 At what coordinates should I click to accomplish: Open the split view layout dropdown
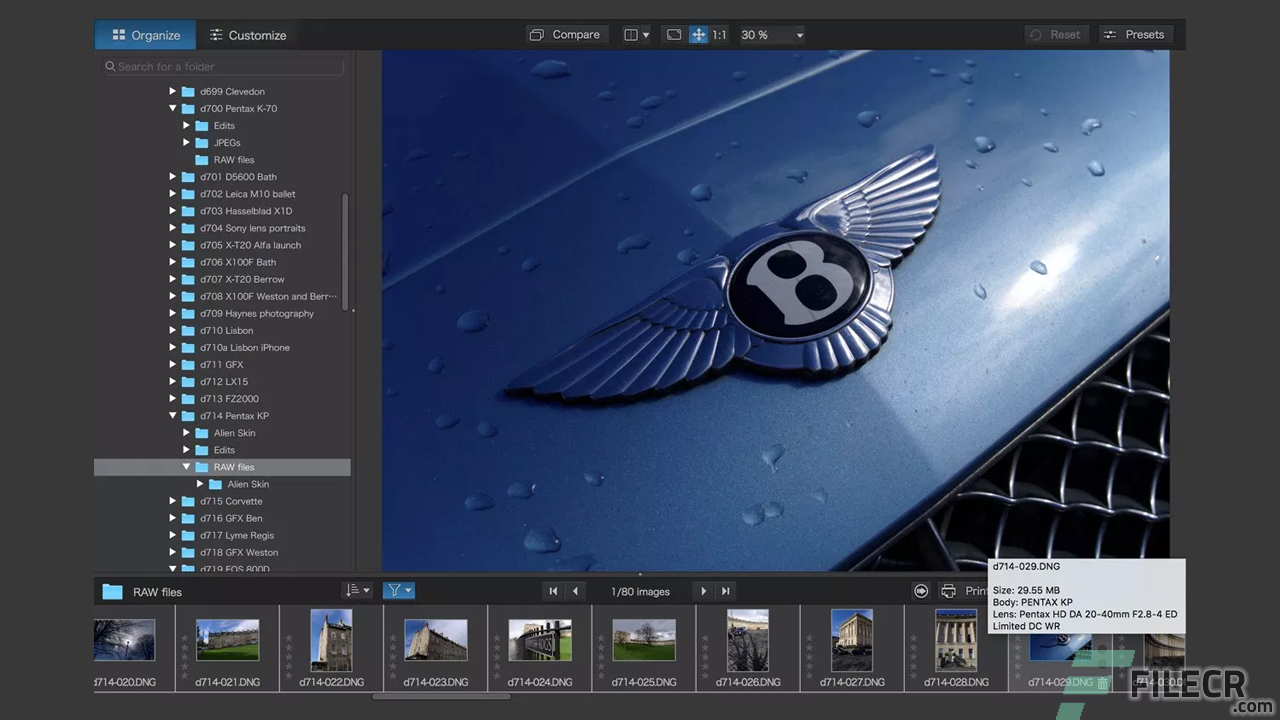[636, 35]
